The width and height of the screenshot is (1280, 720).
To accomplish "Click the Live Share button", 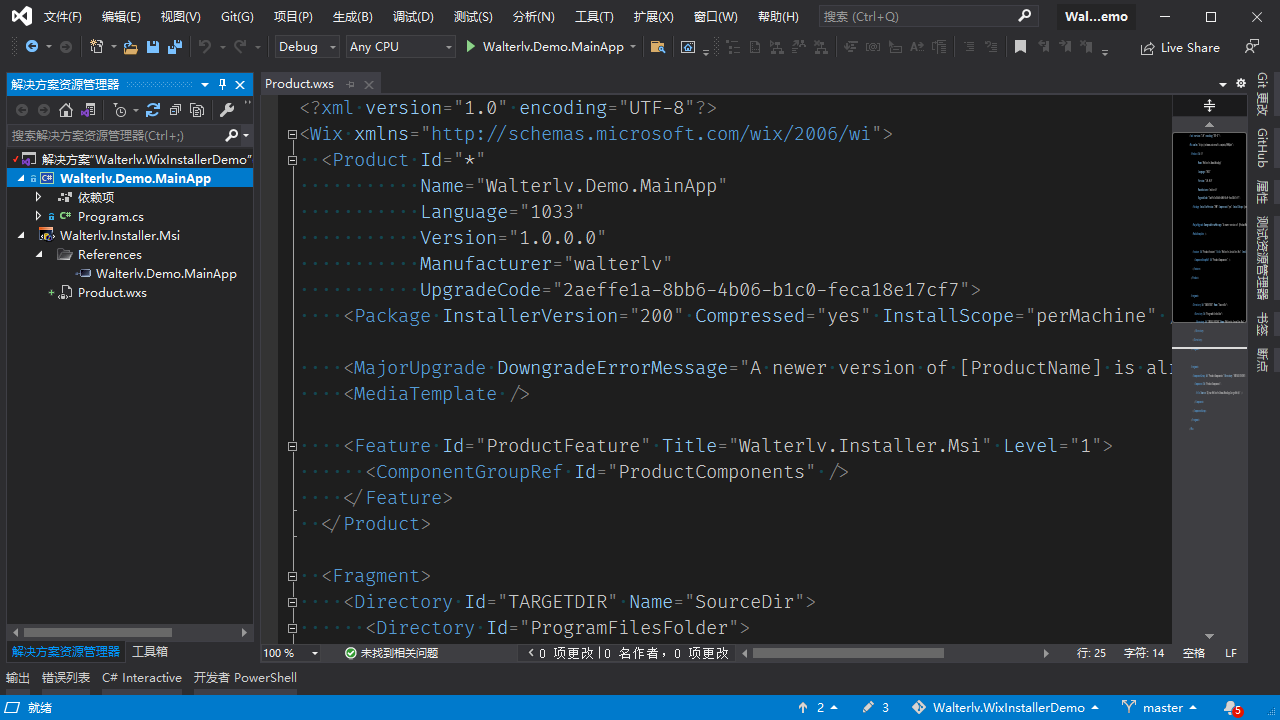I will [1180, 47].
